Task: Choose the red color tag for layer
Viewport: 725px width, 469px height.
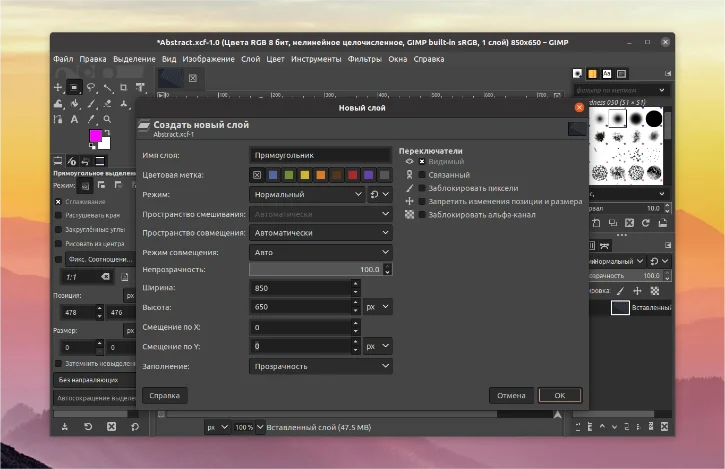Action: [352, 175]
